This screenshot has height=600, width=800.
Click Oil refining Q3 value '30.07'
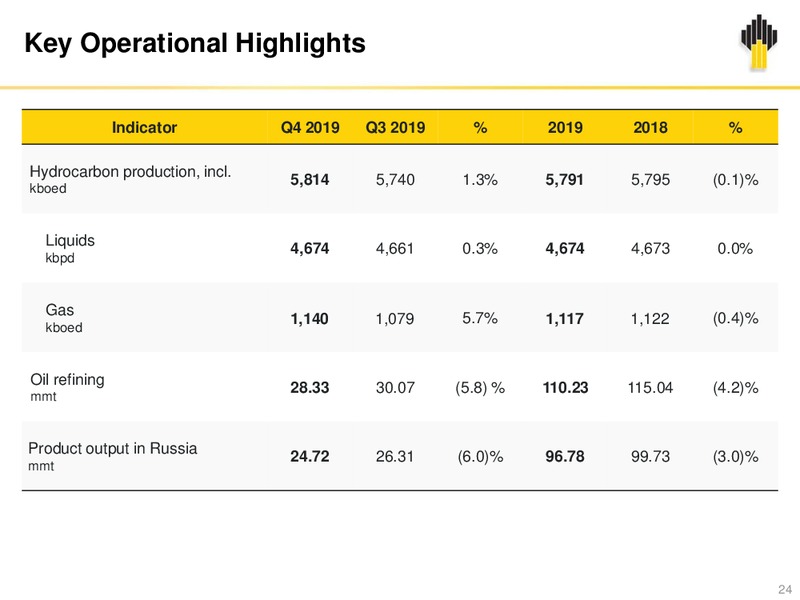395,388
